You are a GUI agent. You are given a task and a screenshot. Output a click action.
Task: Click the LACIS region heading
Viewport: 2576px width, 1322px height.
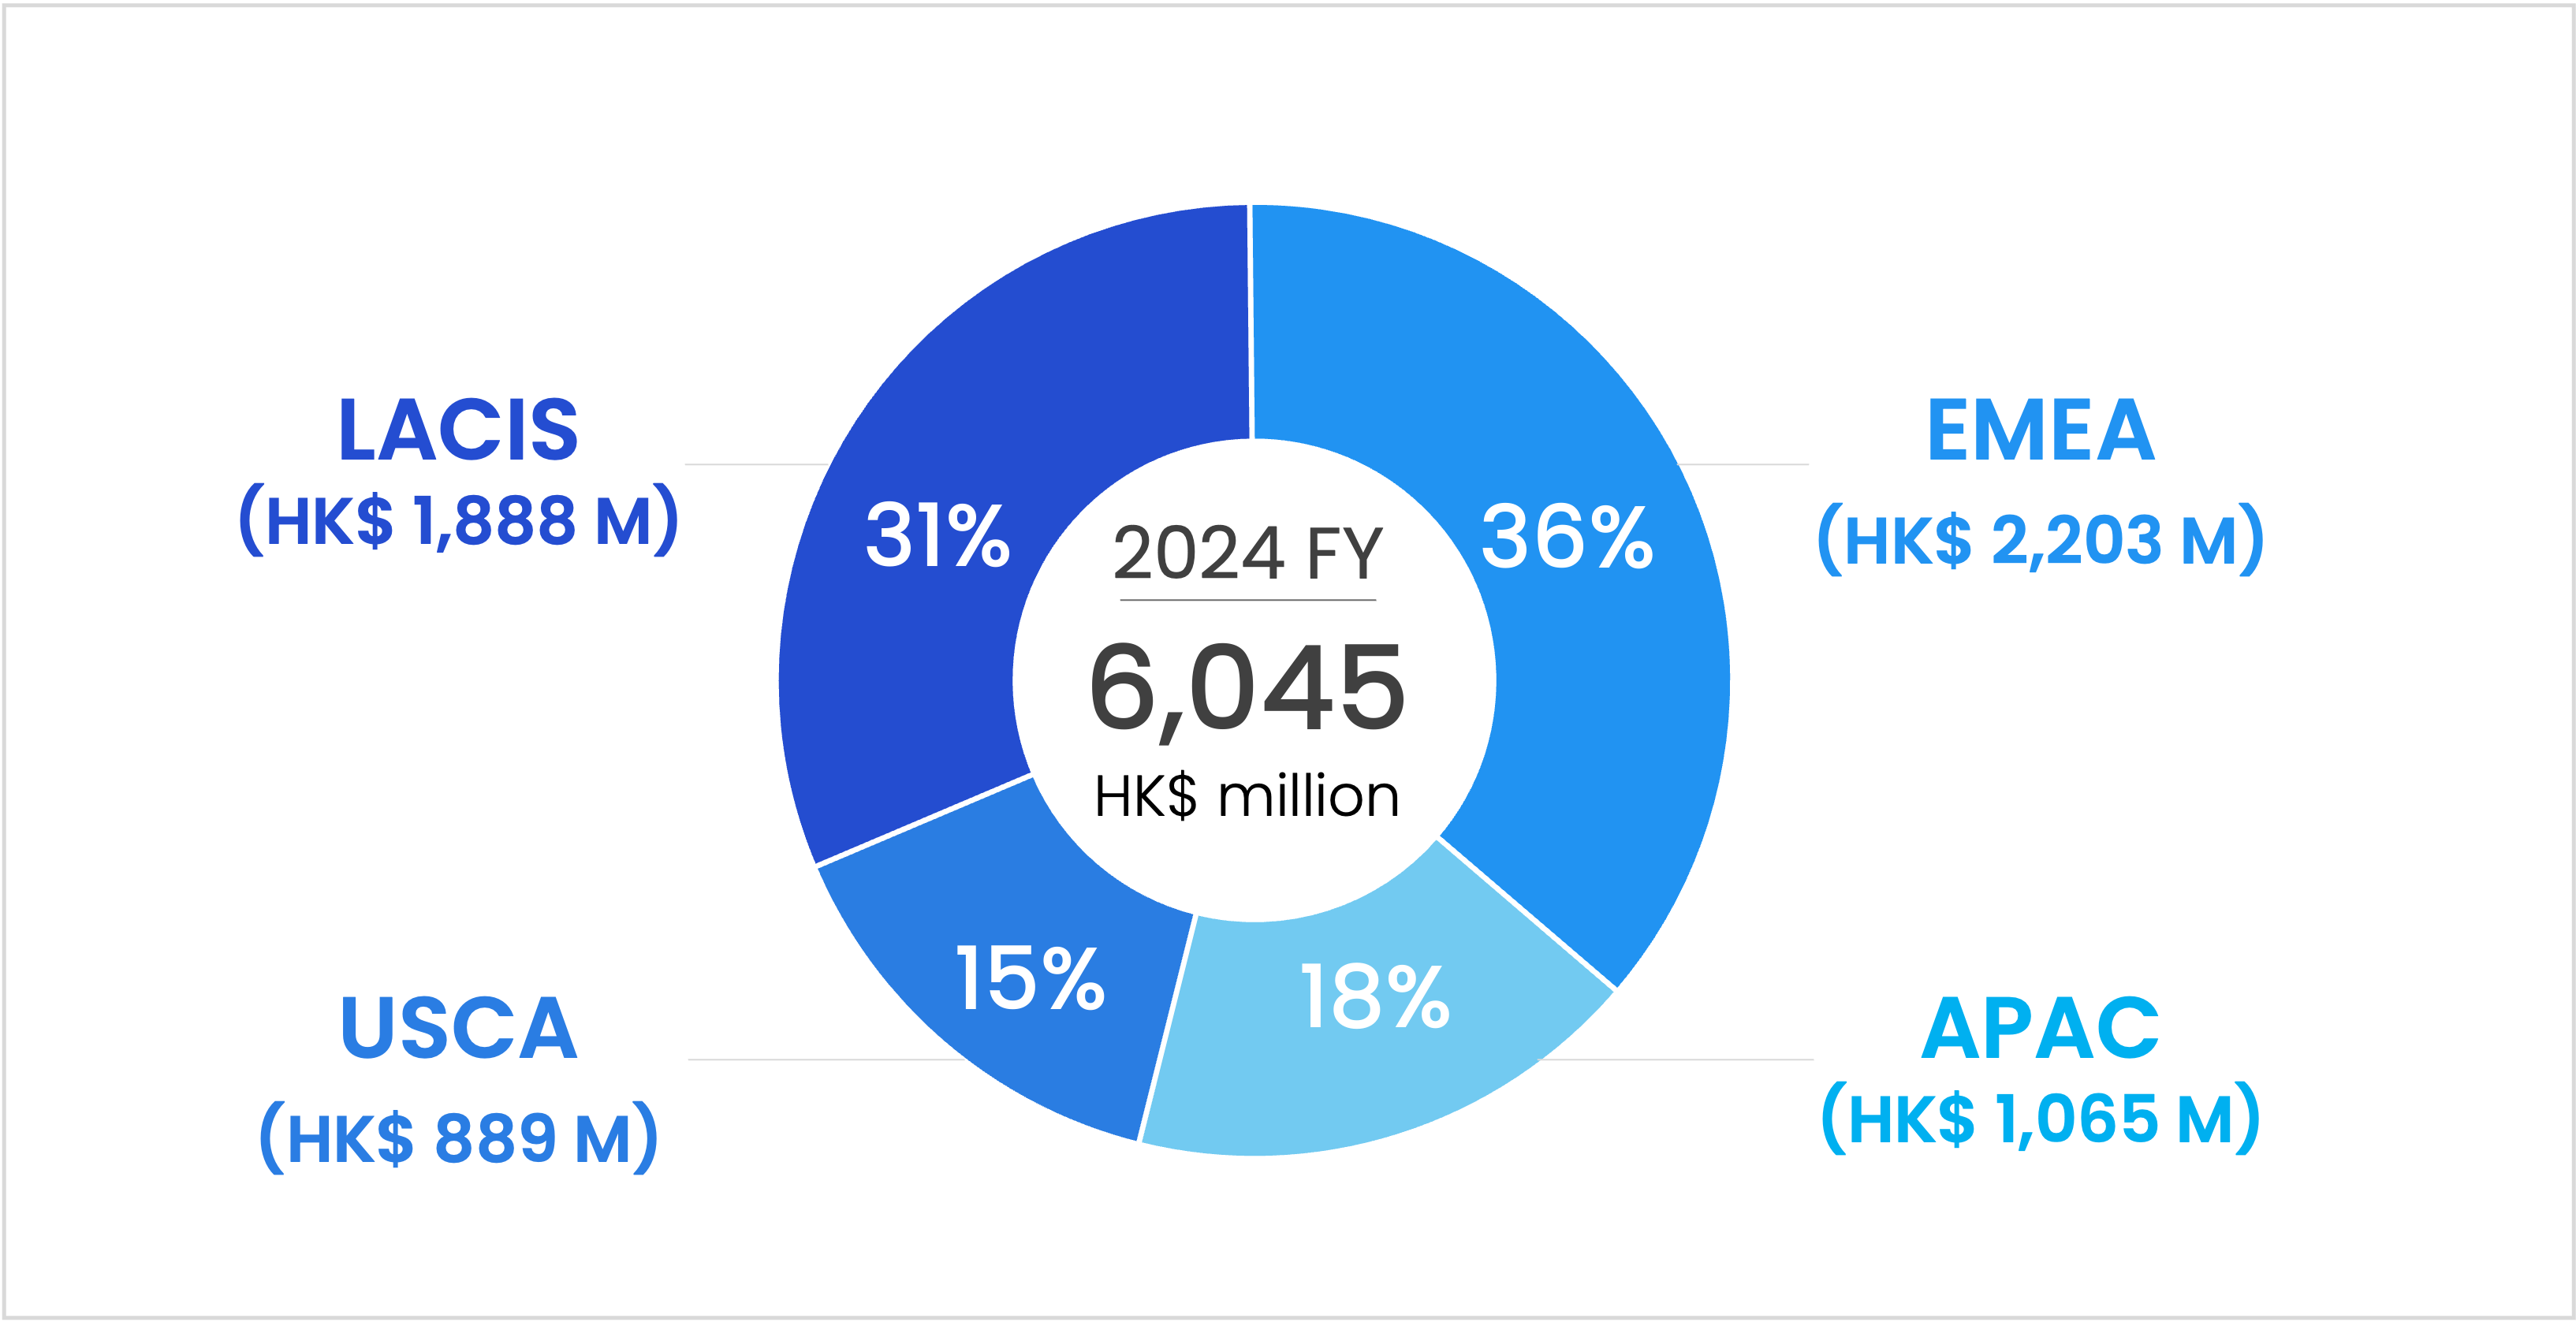click(x=458, y=430)
